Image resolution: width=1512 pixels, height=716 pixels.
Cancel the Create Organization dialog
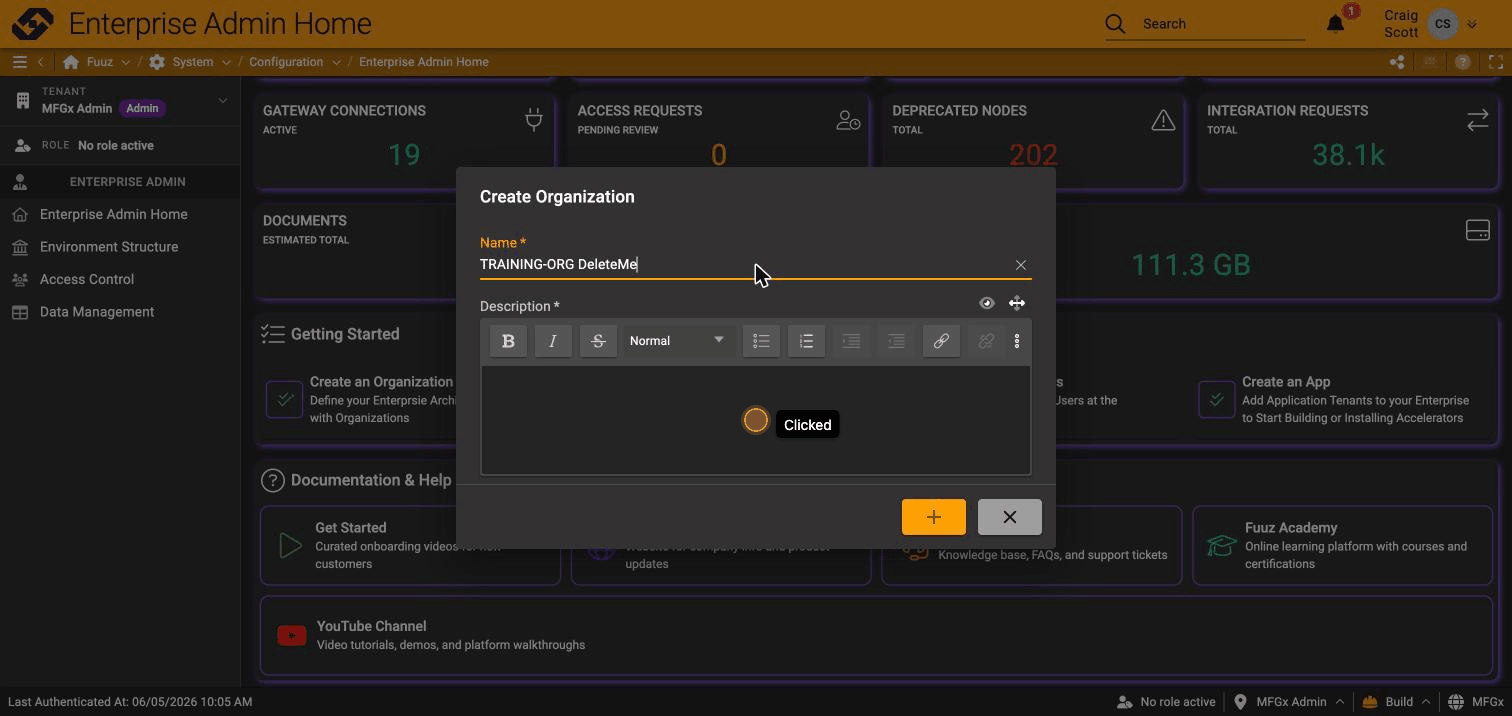pyautogui.click(x=1010, y=517)
